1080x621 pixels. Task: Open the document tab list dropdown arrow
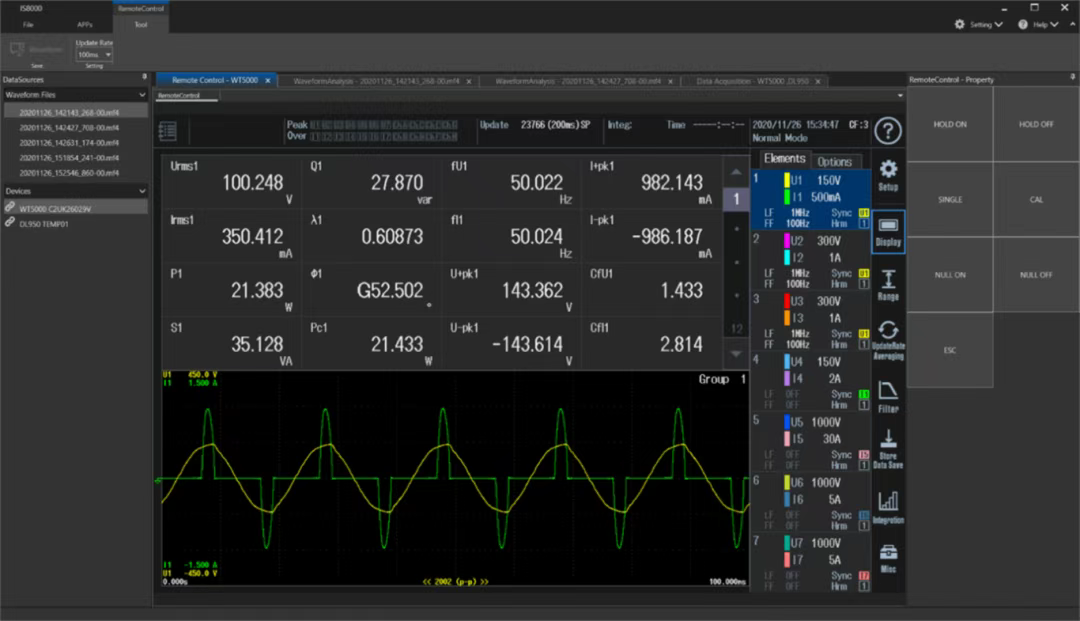[900, 96]
